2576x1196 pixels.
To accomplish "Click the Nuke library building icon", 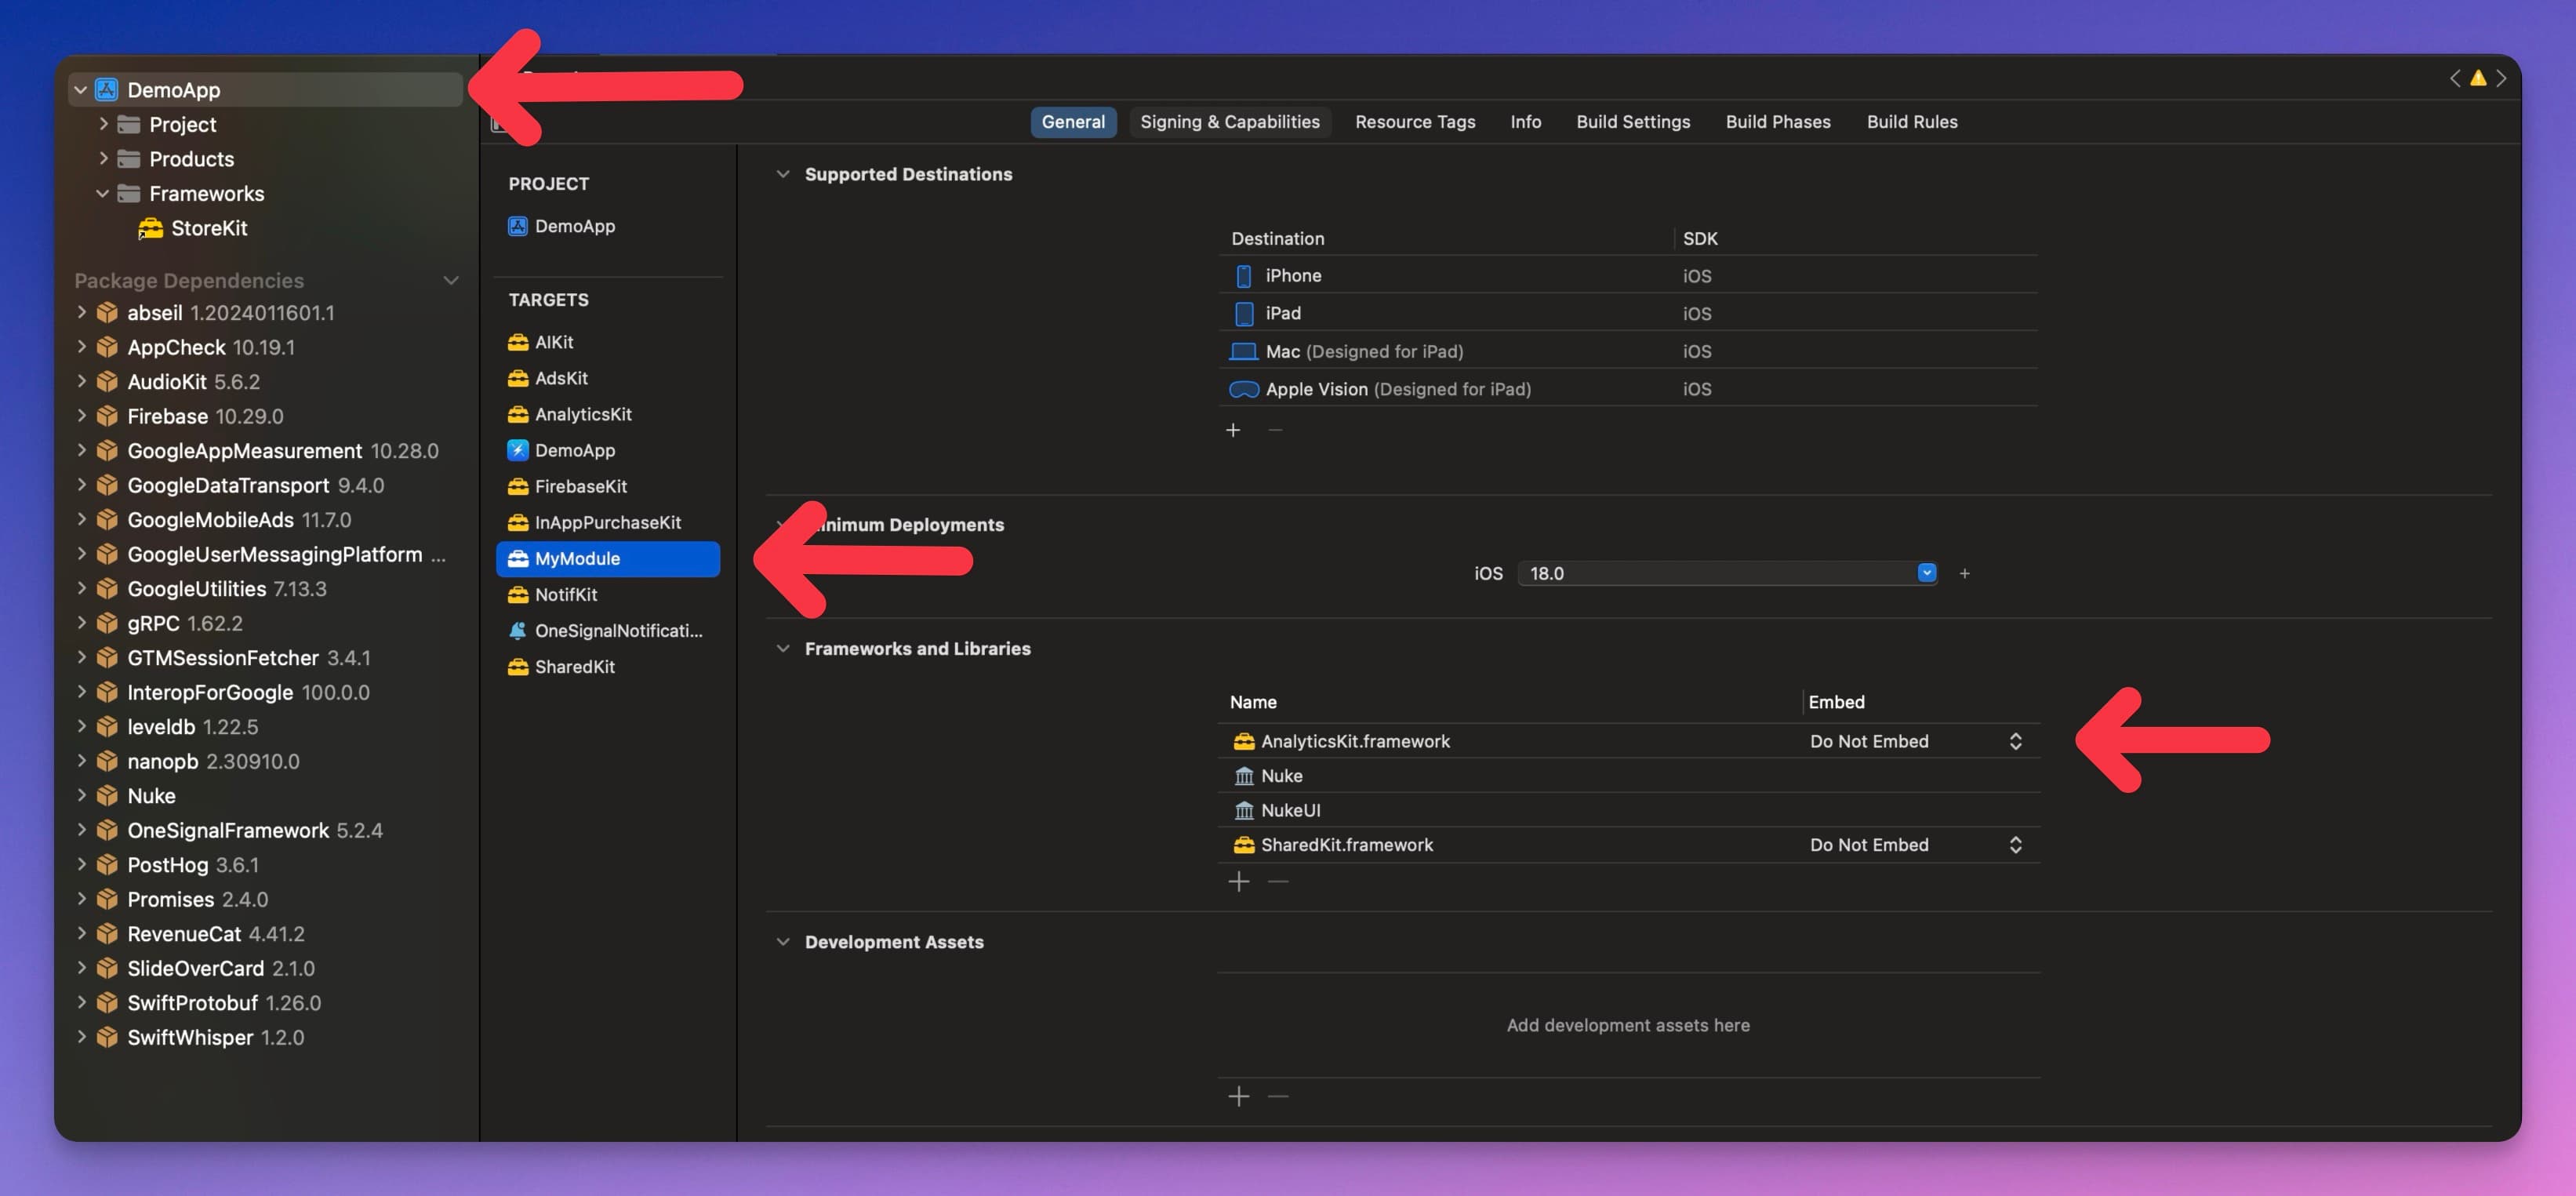I will coord(1243,776).
